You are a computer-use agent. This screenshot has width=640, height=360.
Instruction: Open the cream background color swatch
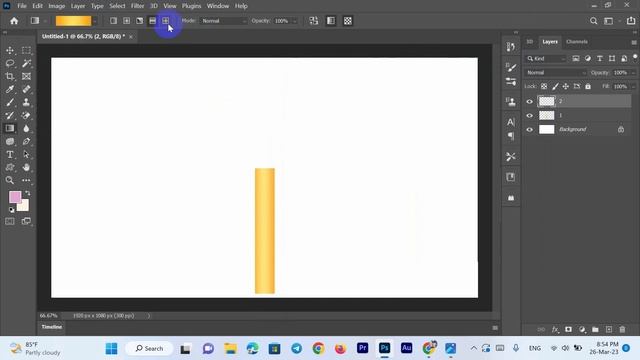pyautogui.click(x=24, y=206)
